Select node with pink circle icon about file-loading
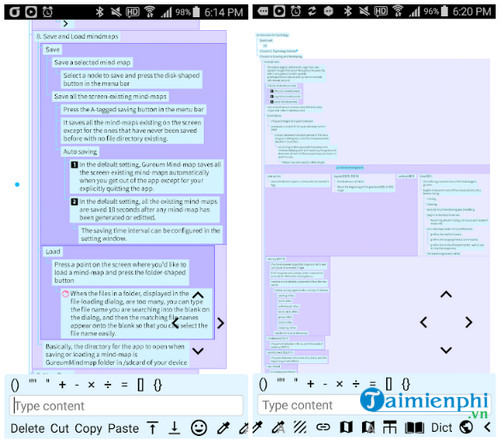Screen dimensions: 500x443 point(136,313)
